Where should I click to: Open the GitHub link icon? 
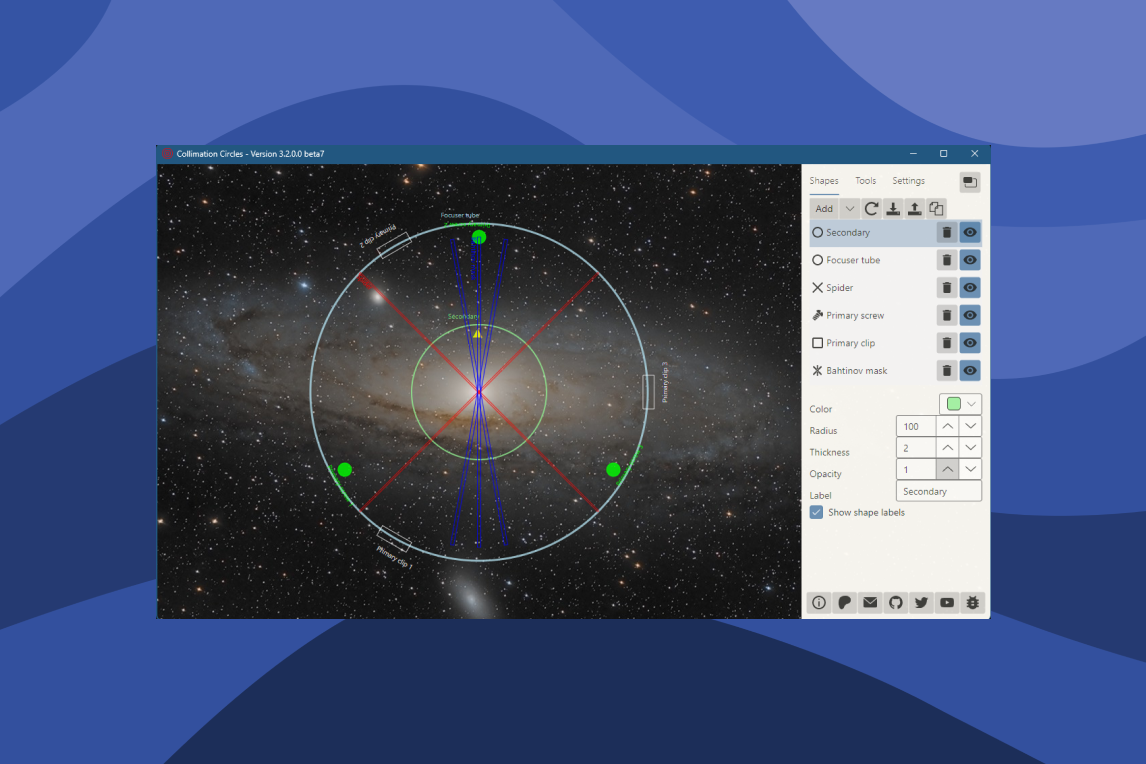click(x=895, y=602)
